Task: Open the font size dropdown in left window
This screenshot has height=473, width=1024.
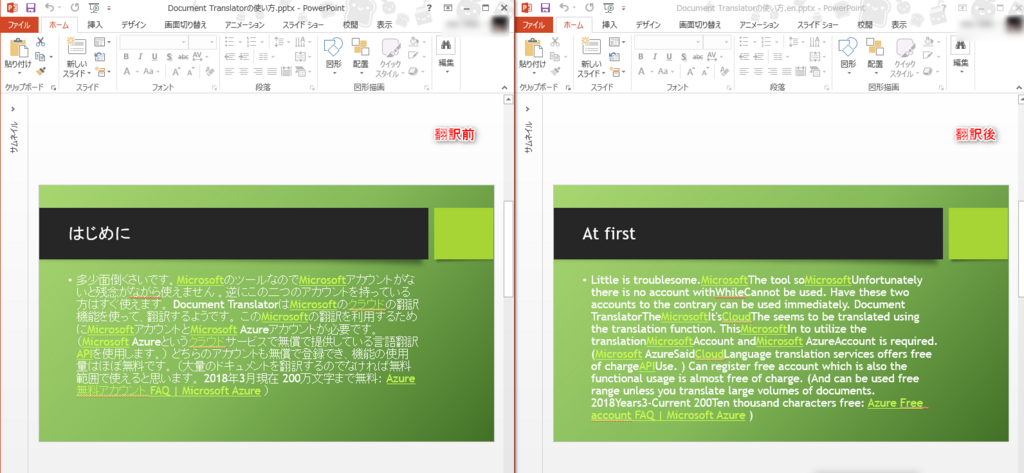Action: tap(211, 42)
